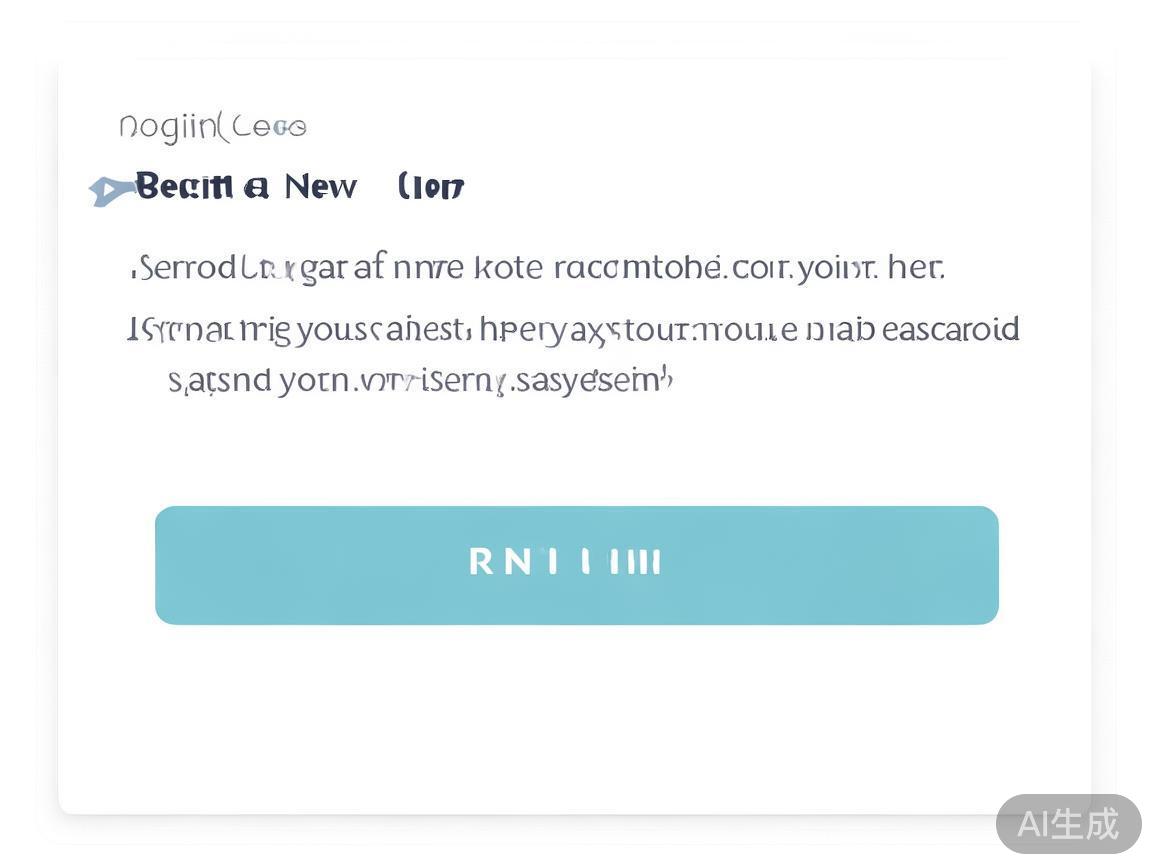The image size is (1152, 864).
Task: Click the blue arrow icon beside the heading
Action: (x=110, y=189)
